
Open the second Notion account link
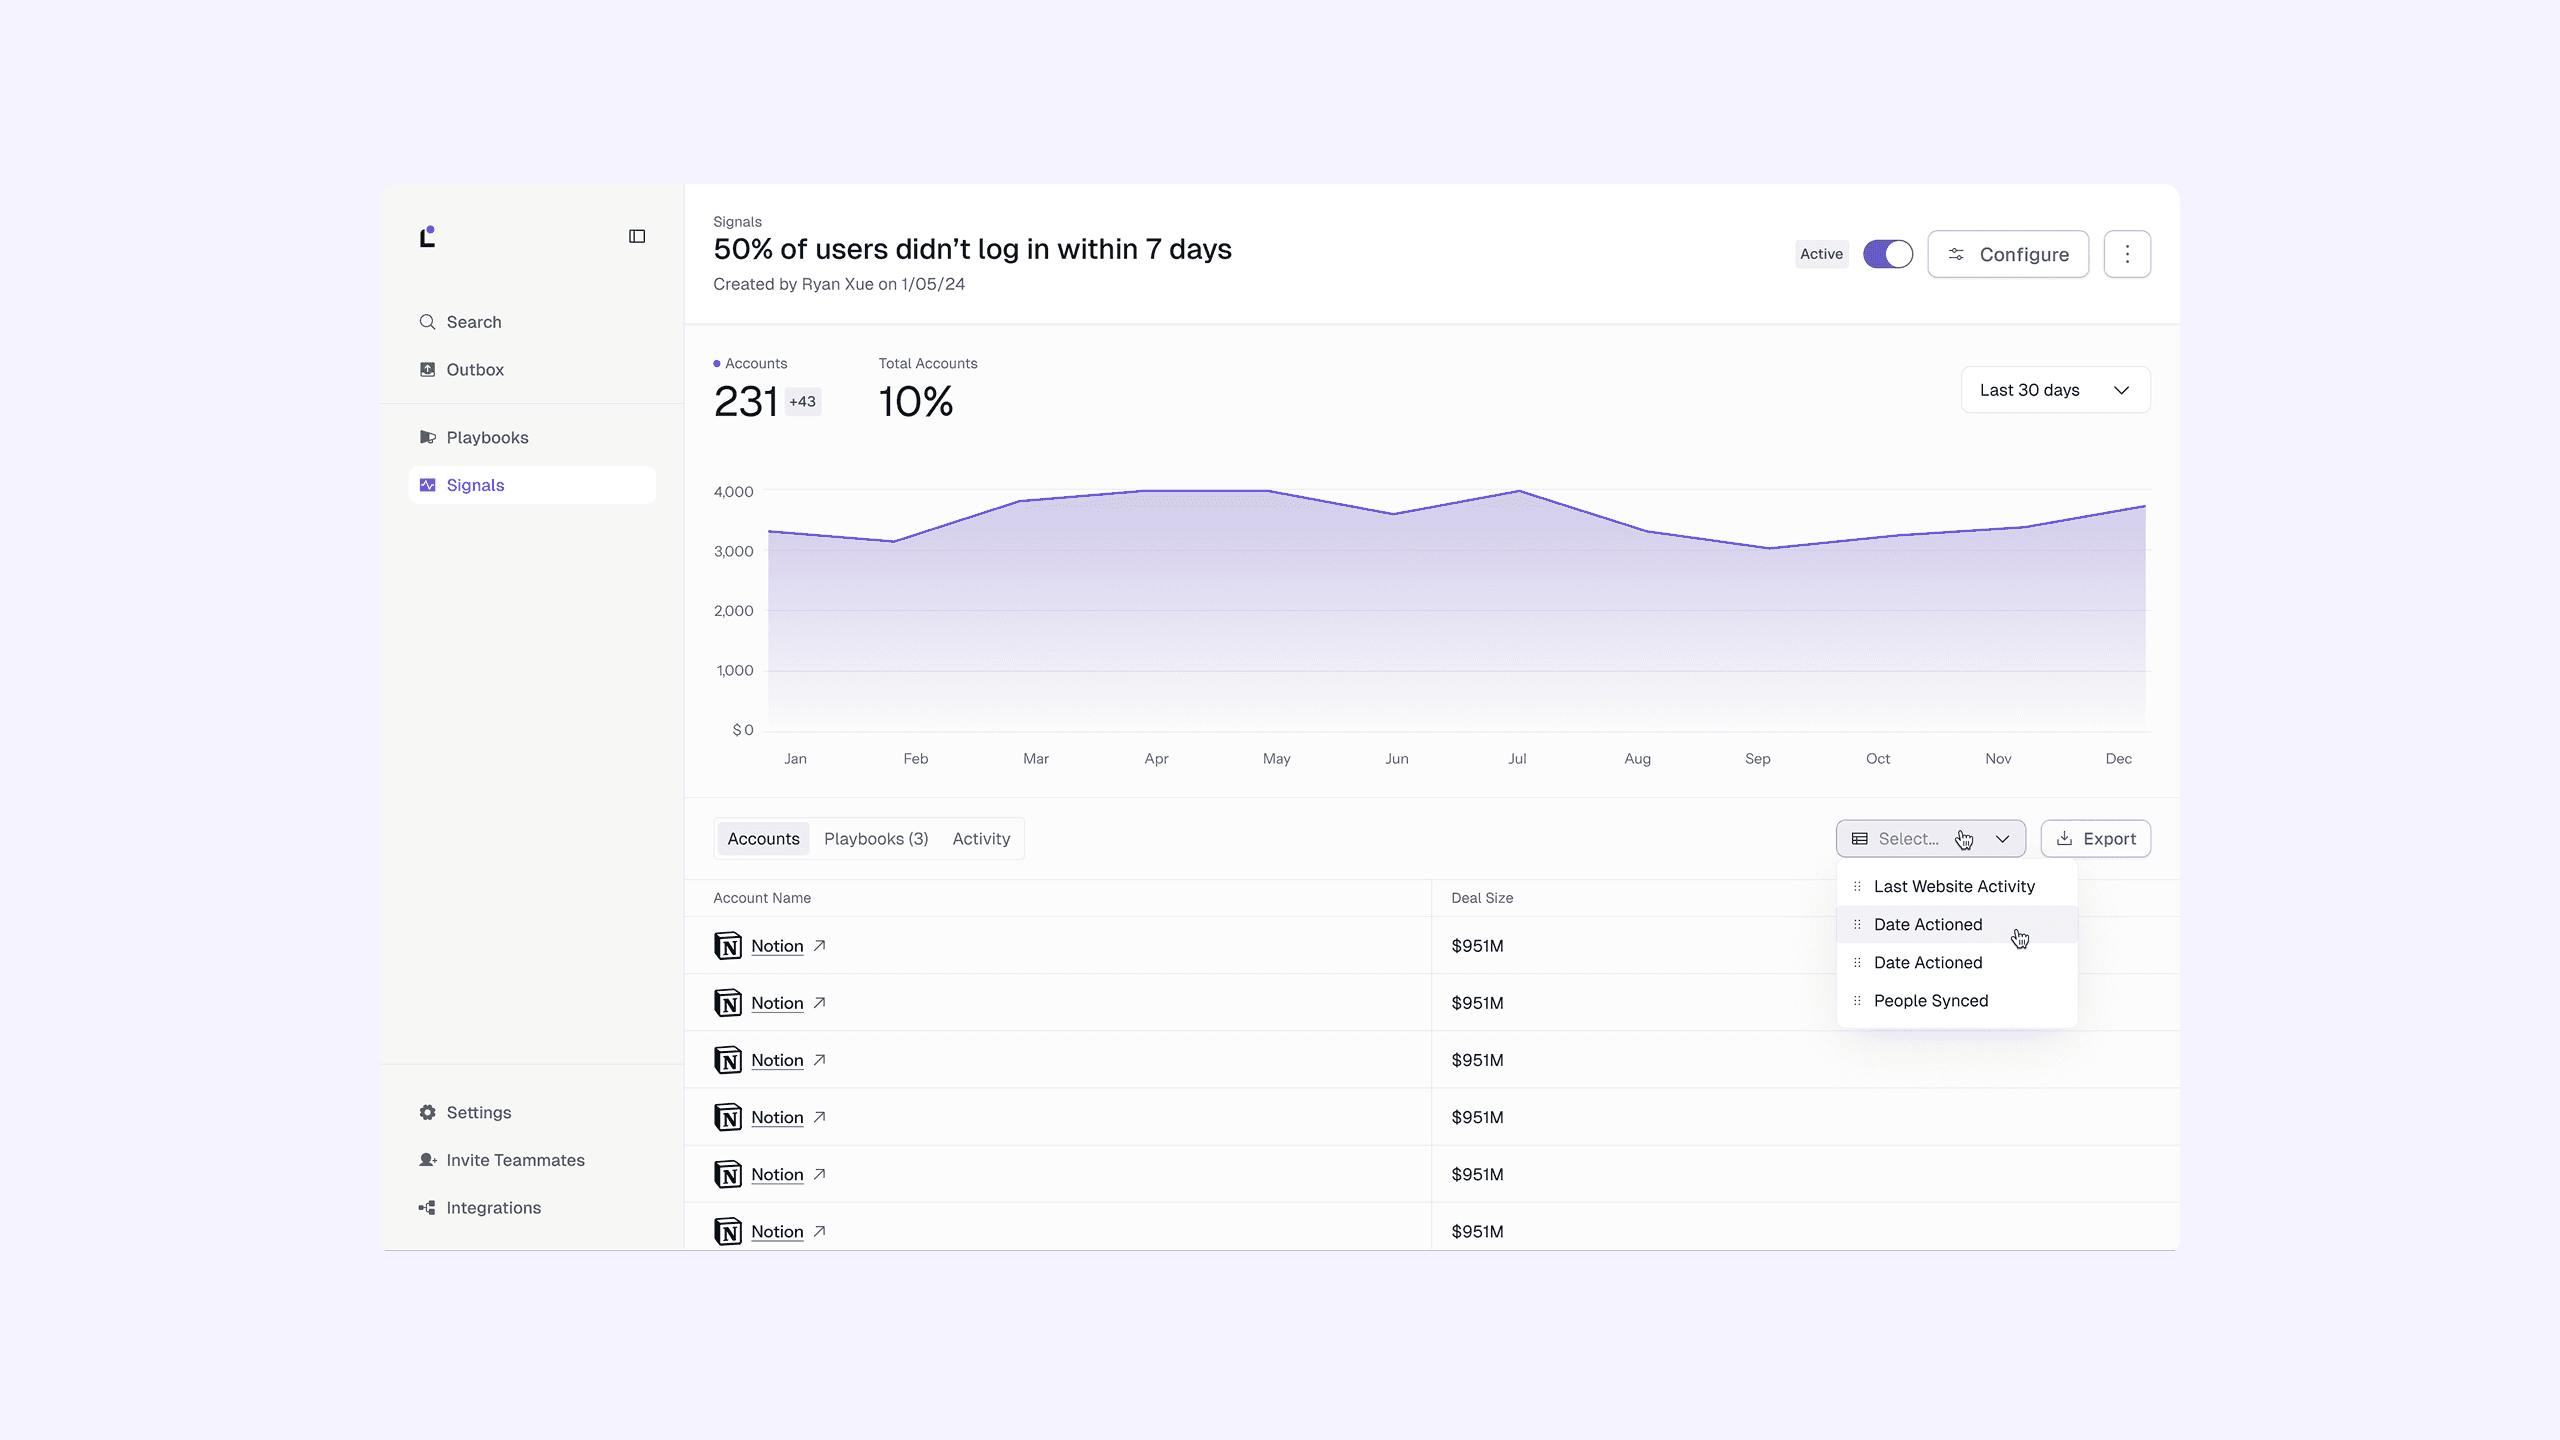click(x=777, y=1003)
